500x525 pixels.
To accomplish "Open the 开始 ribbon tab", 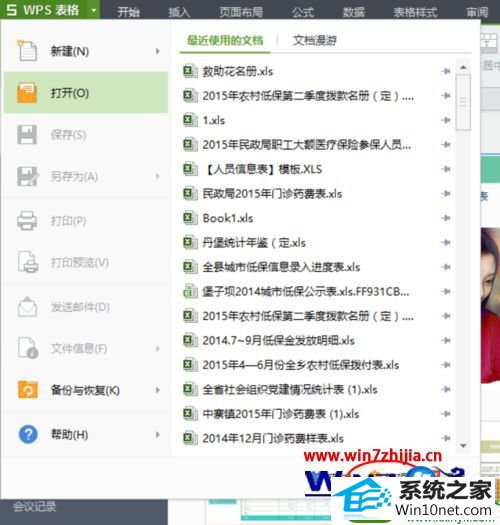I will [x=128, y=12].
